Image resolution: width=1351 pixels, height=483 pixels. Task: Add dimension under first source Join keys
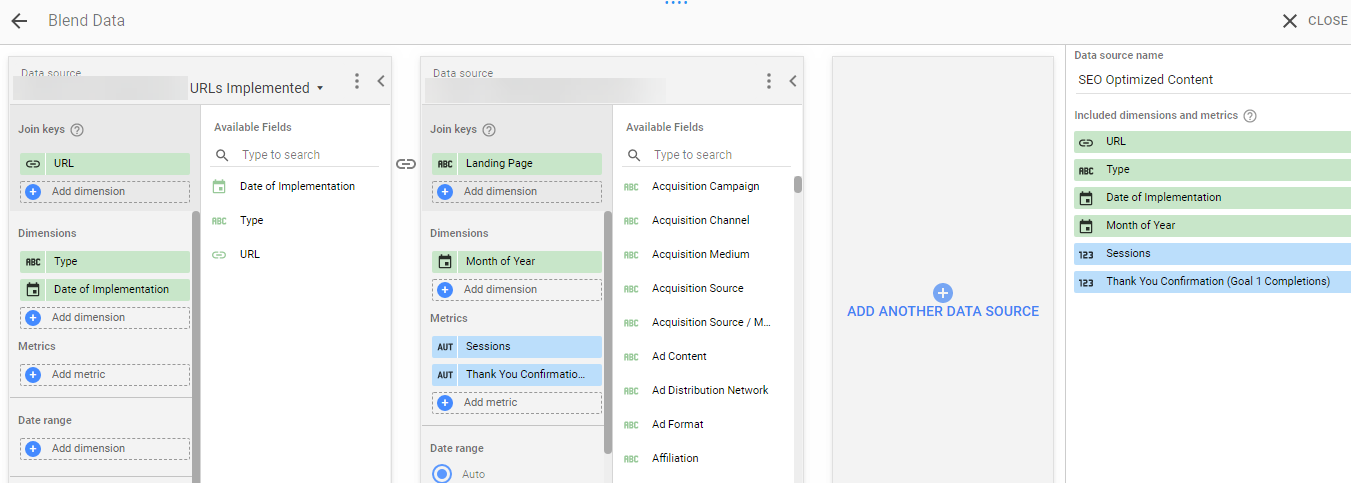(x=105, y=192)
